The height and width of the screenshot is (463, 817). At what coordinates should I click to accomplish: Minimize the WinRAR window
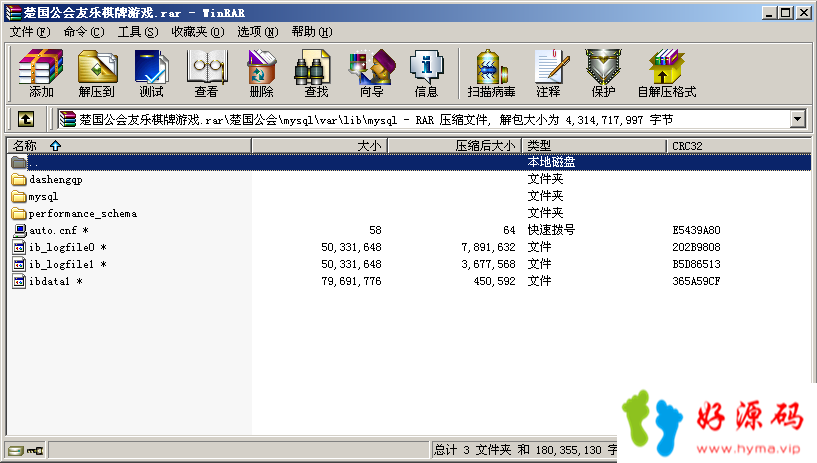pyautogui.click(x=769, y=12)
